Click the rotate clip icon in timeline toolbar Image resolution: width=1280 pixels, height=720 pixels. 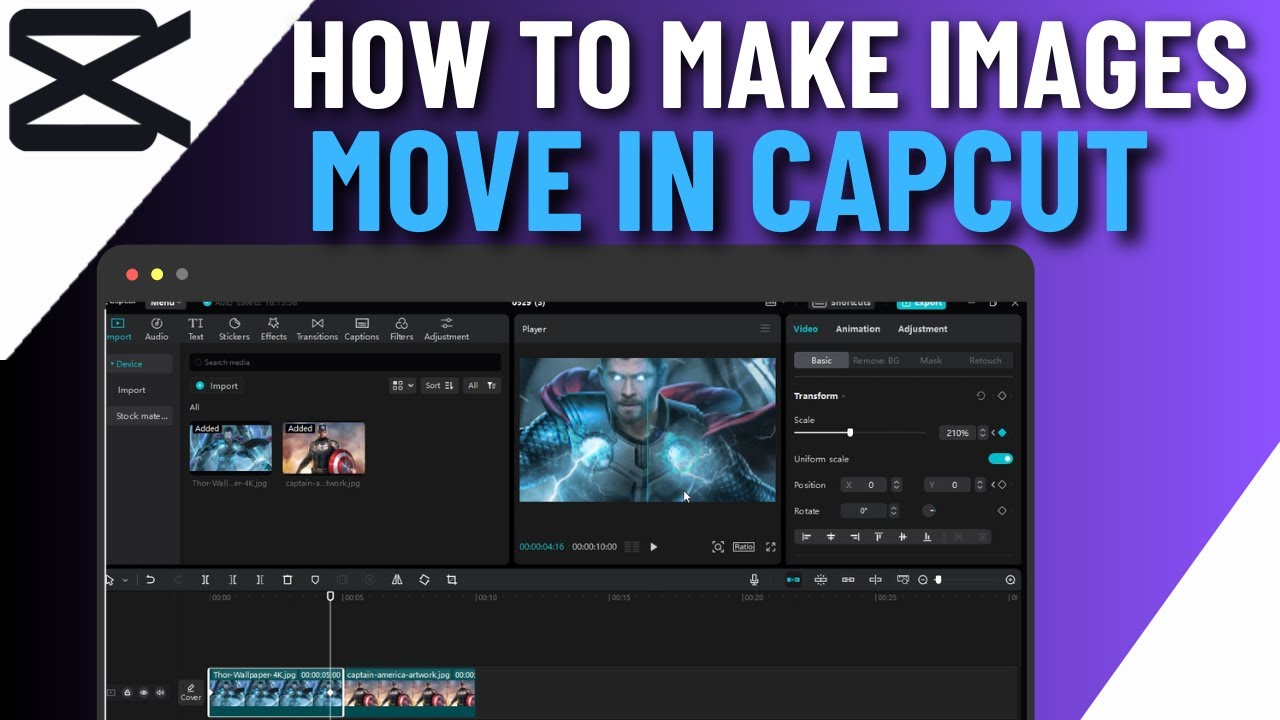point(424,579)
